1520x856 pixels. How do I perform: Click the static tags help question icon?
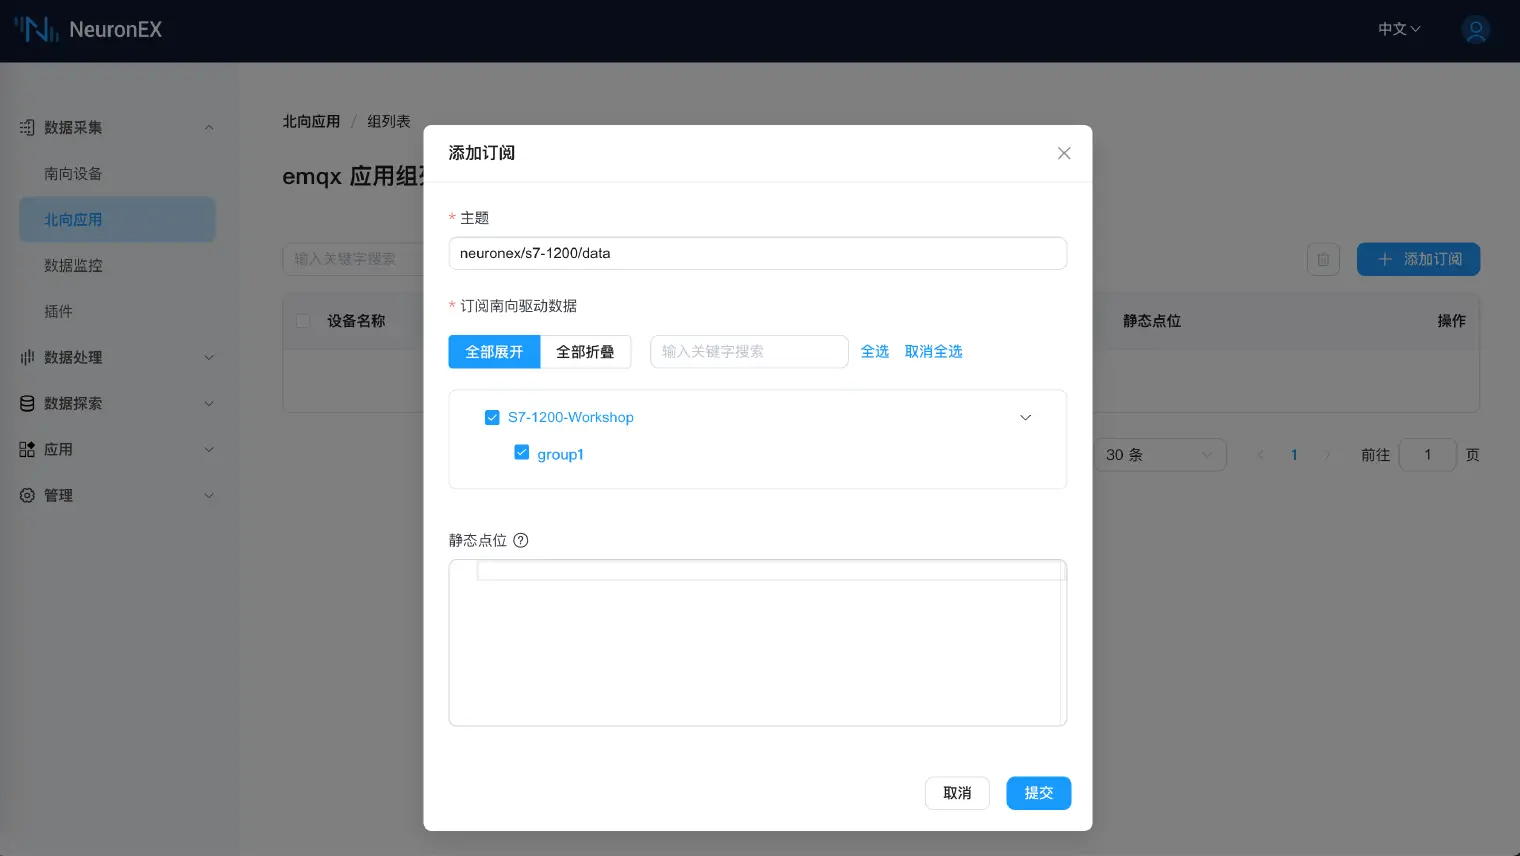[x=521, y=541]
